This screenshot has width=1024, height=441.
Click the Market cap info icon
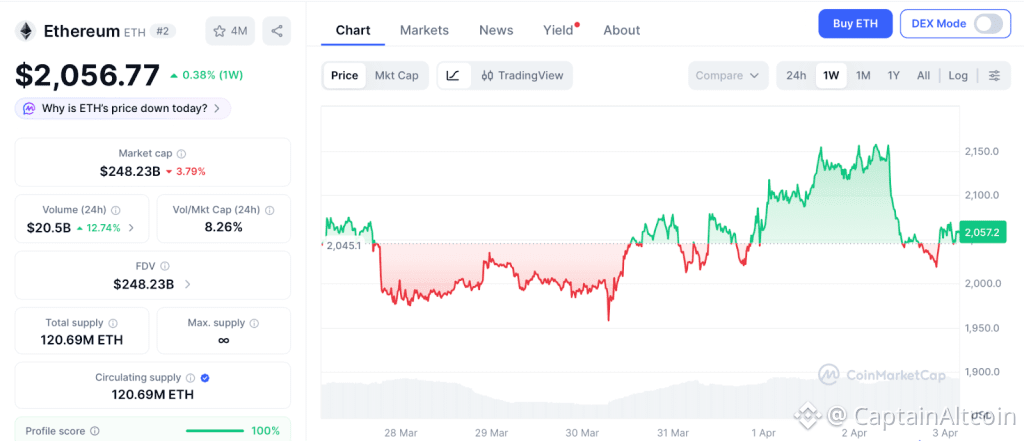pos(181,154)
